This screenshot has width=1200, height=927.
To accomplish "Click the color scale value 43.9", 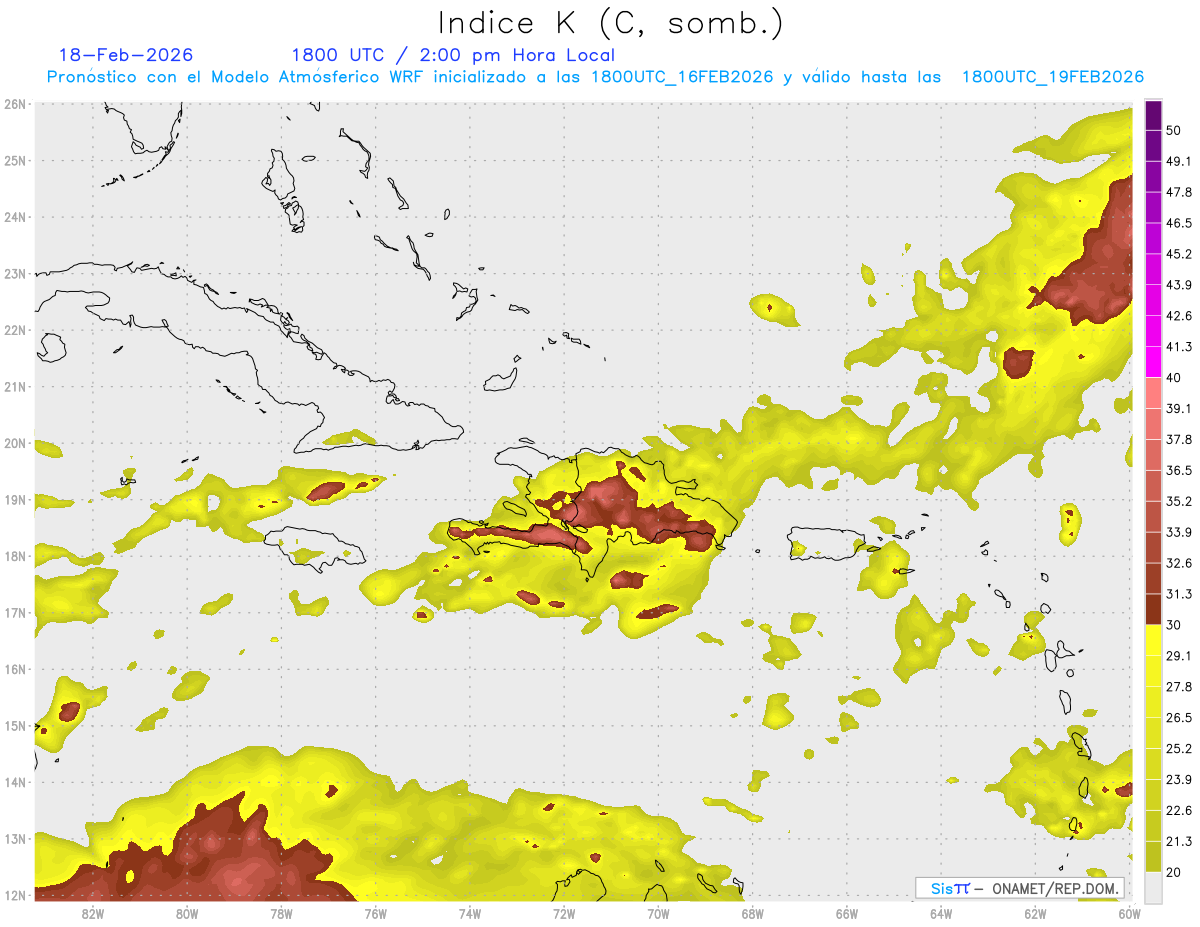I will (1178, 285).
